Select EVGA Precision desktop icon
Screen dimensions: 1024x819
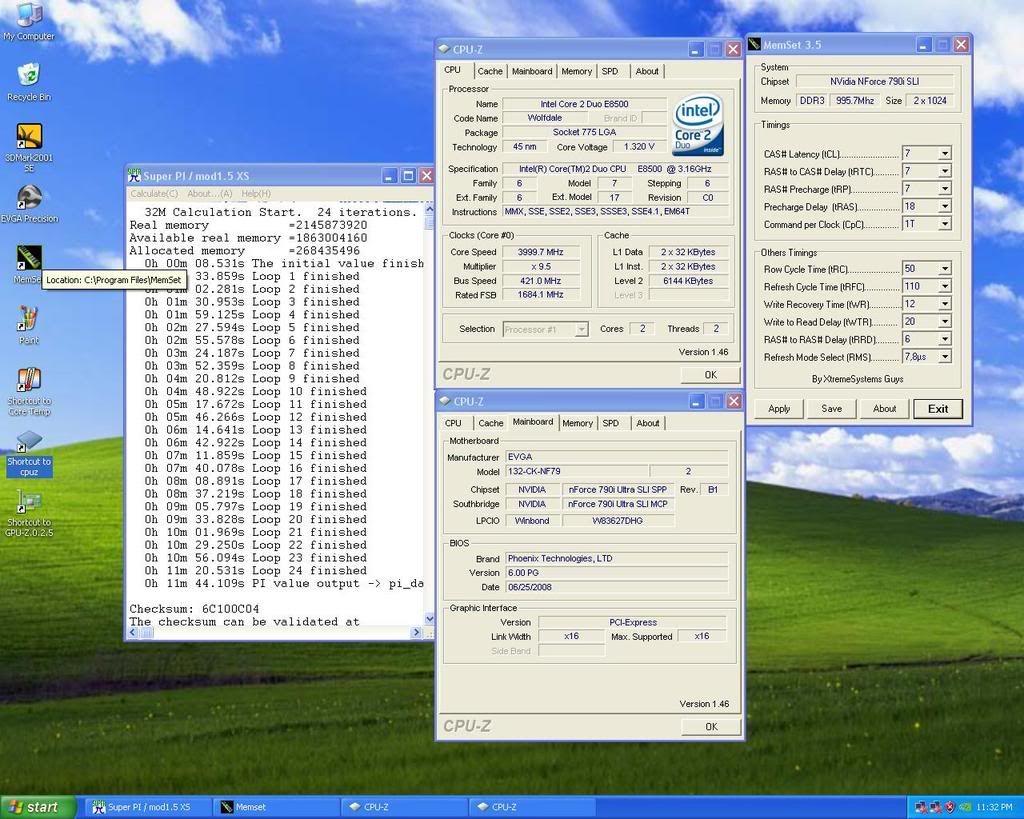pyautogui.click(x=29, y=204)
